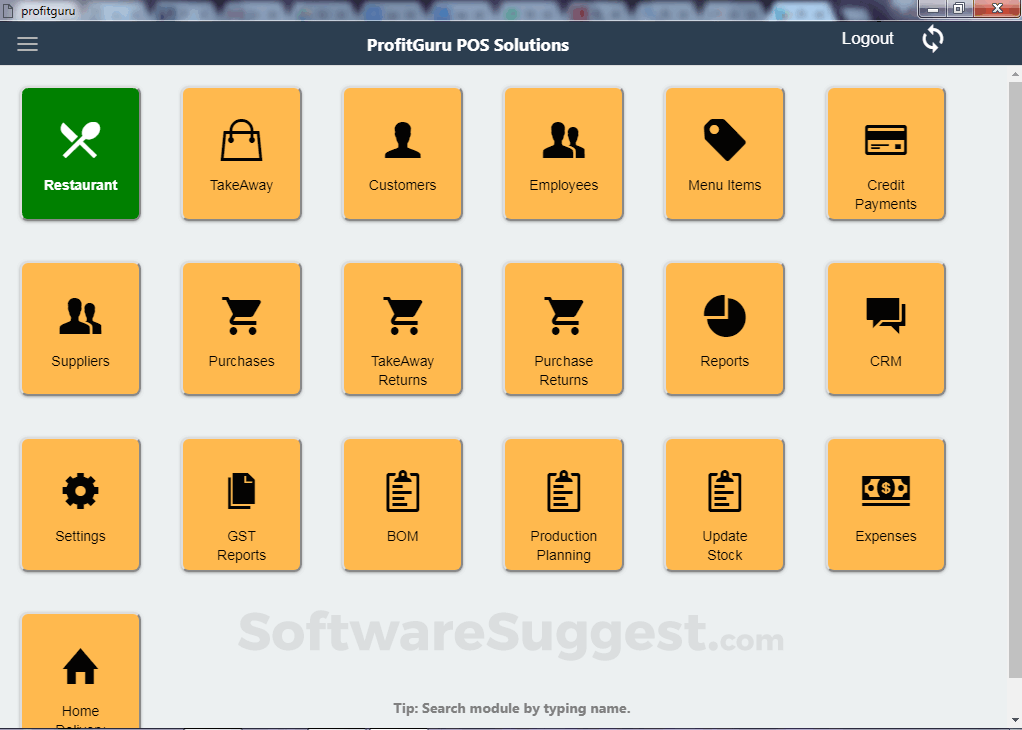
Task: Click the scrollbar down arrow
Action: tap(1015, 719)
